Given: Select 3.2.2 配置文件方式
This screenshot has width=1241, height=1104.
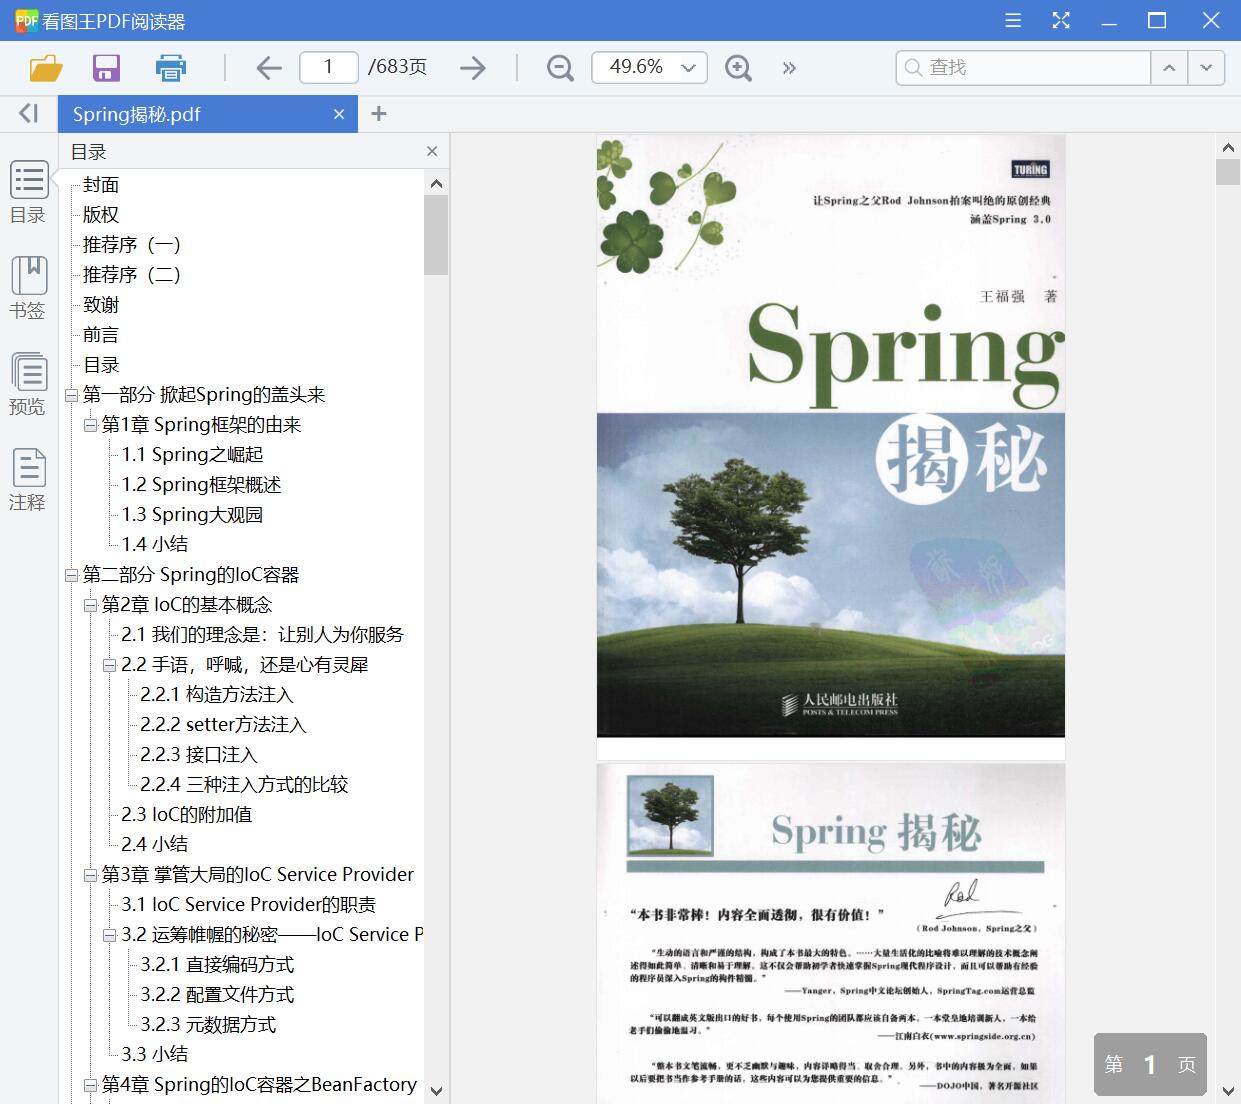Looking at the screenshot, I should tap(217, 995).
